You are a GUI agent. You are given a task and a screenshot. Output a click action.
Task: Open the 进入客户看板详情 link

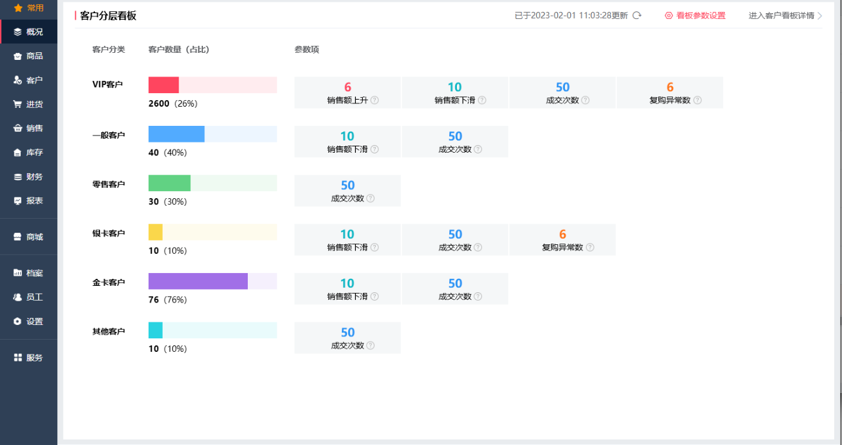[786, 16]
